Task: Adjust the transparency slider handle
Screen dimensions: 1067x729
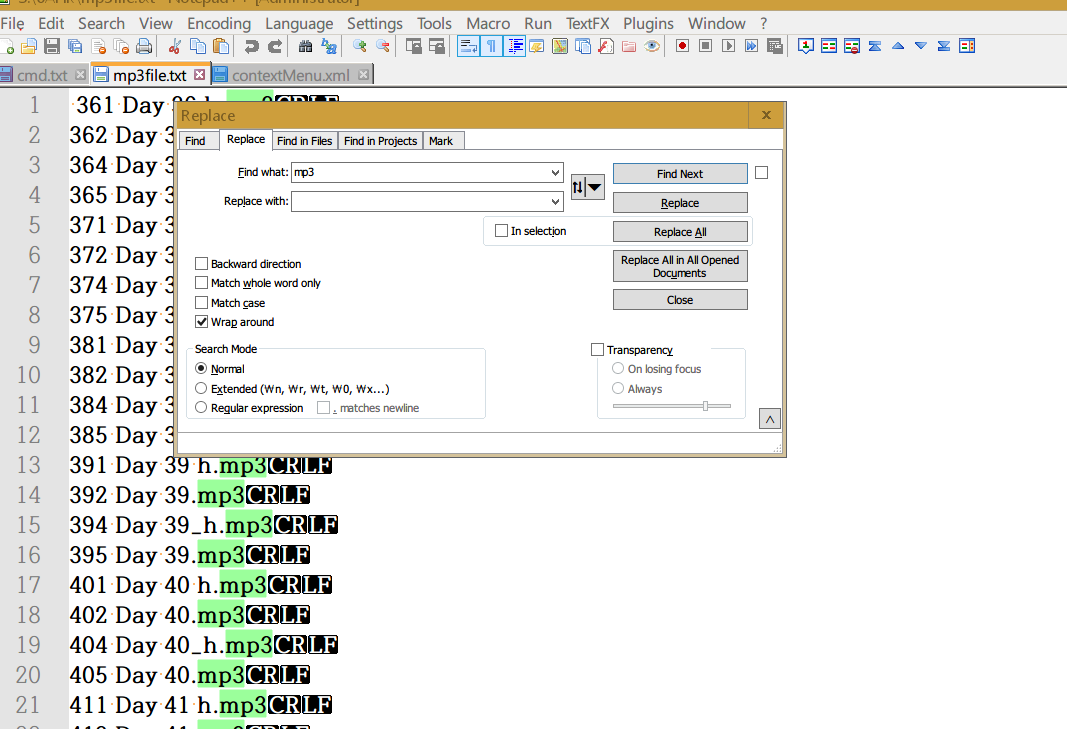Action: [x=706, y=406]
